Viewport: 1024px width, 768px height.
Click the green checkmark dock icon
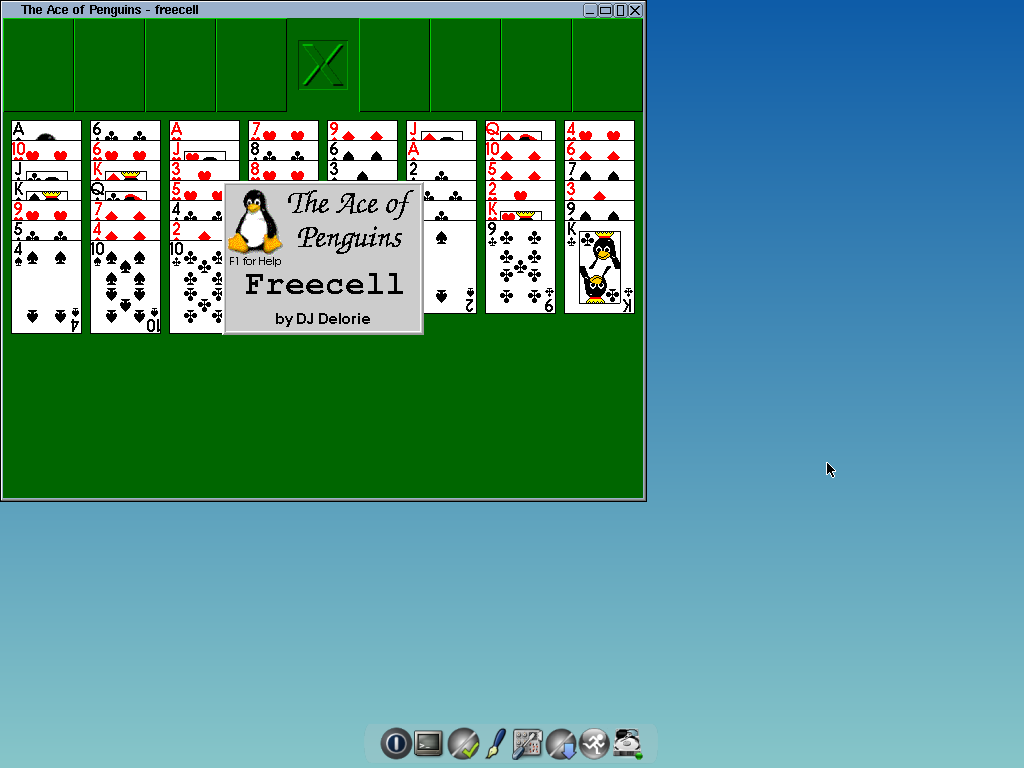click(x=462, y=743)
